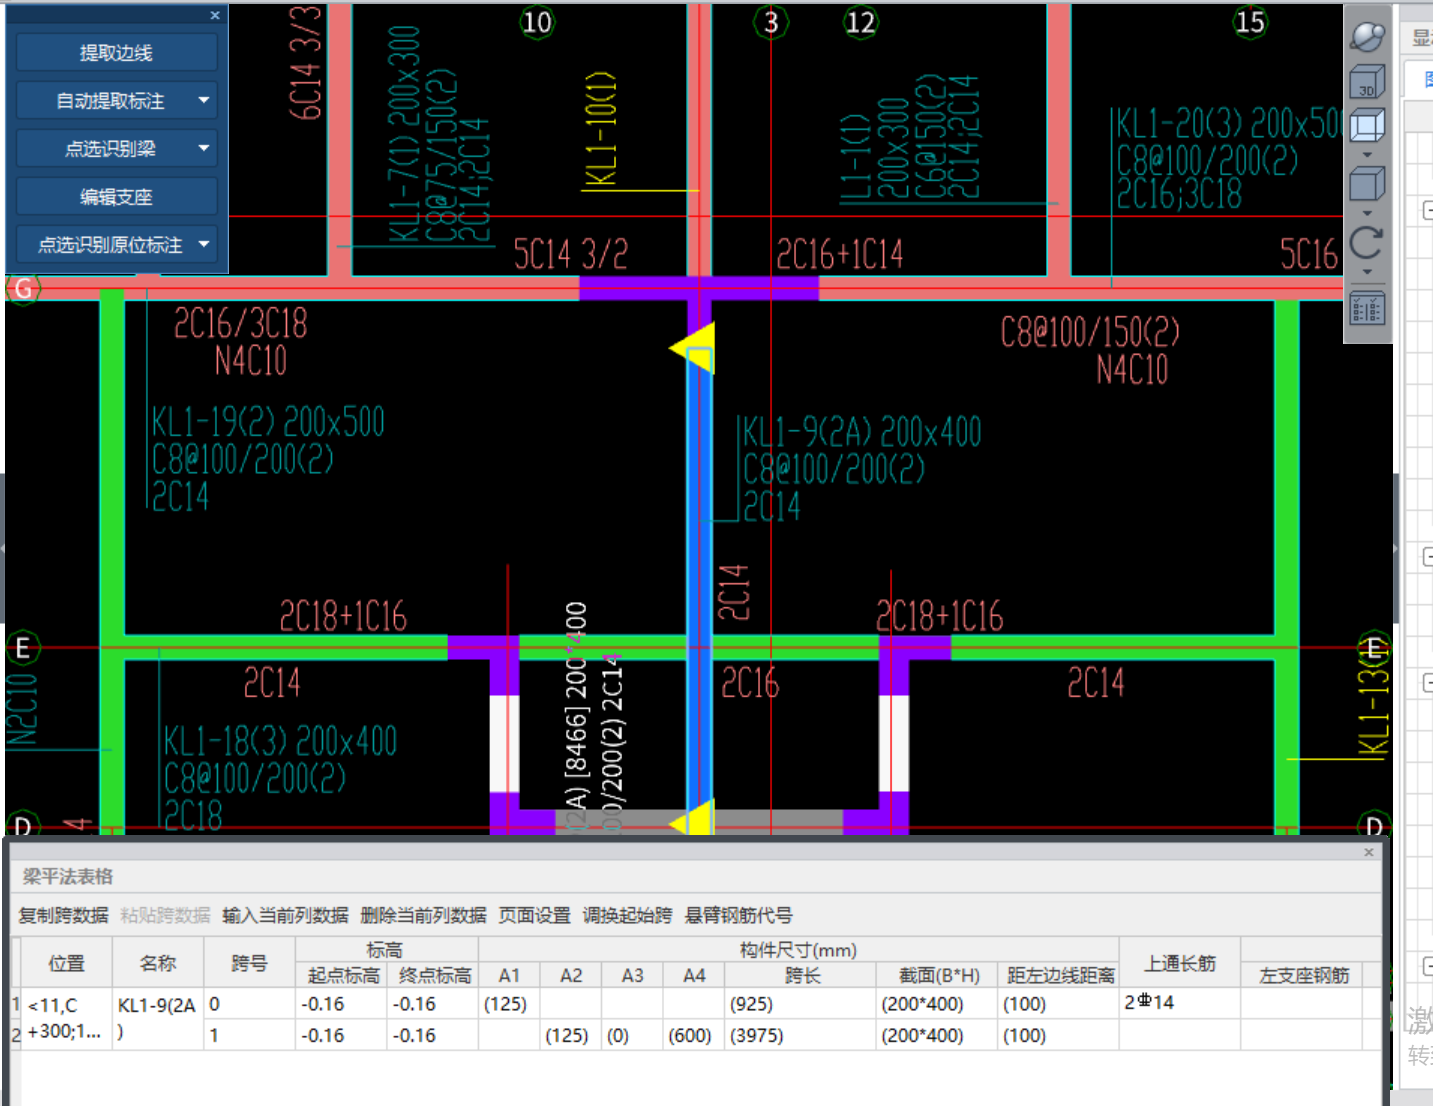Open the dropdown below solid cube icon

[x=1367, y=213]
